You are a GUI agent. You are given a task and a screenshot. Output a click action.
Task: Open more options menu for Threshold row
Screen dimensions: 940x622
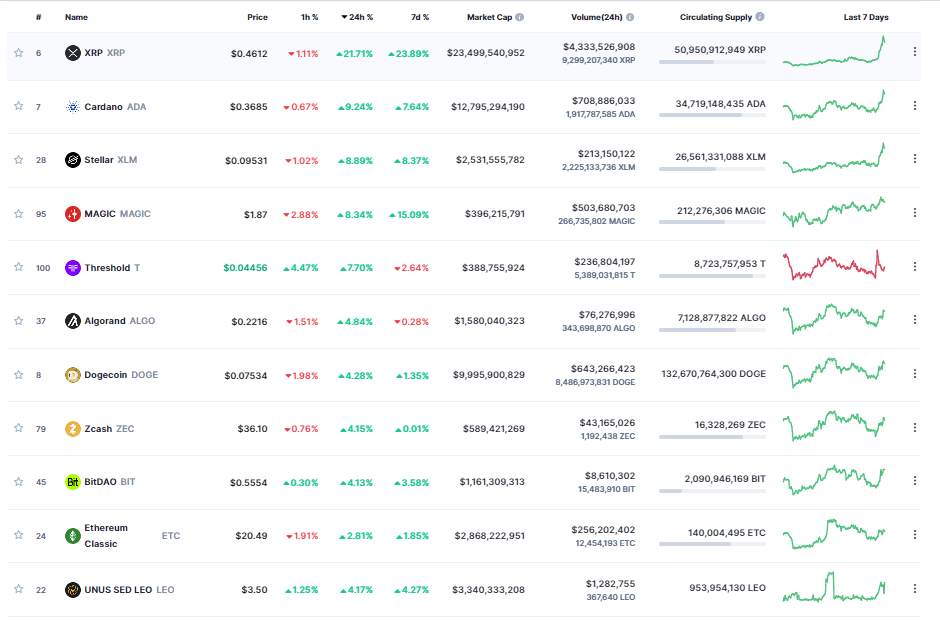[x=915, y=266]
